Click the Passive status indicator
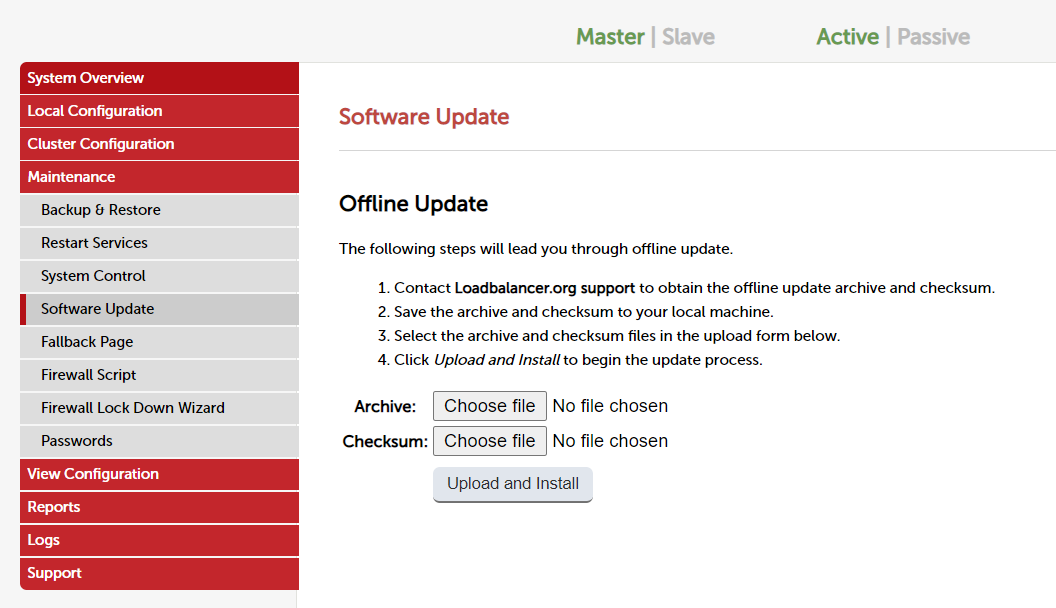1056x608 pixels. point(933,36)
